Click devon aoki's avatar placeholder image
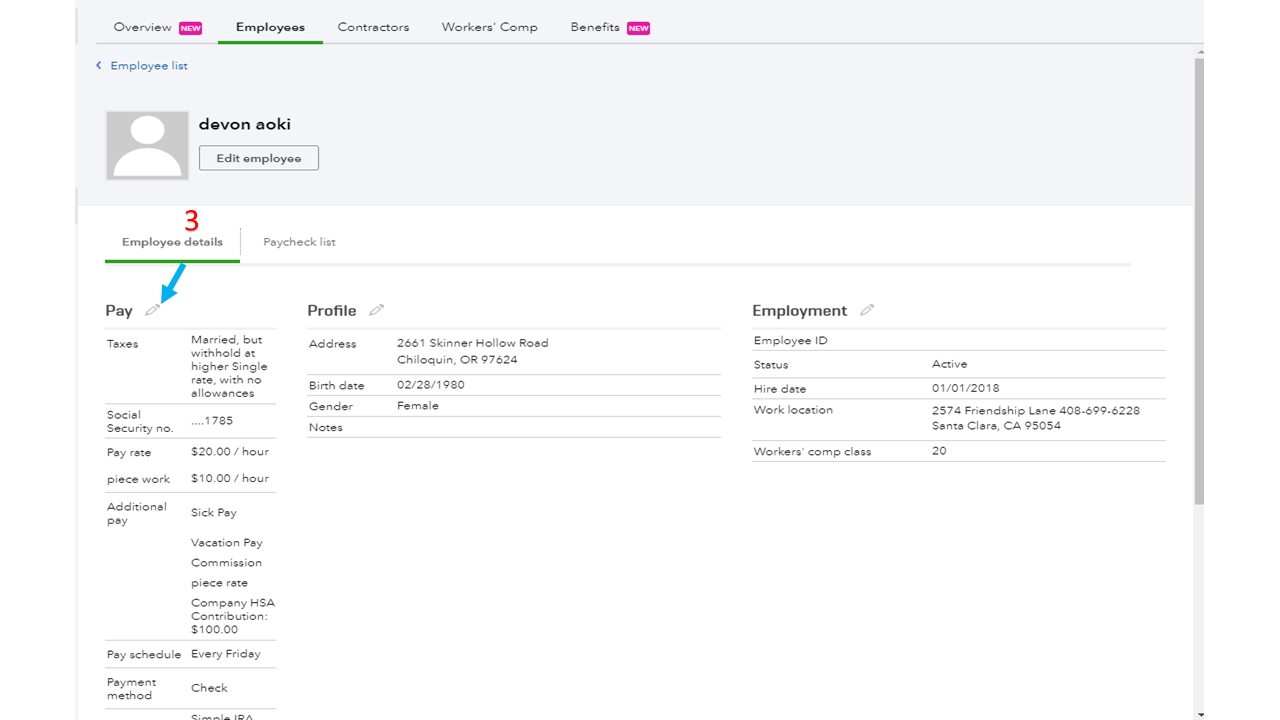The image size is (1280, 720). (147, 145)
